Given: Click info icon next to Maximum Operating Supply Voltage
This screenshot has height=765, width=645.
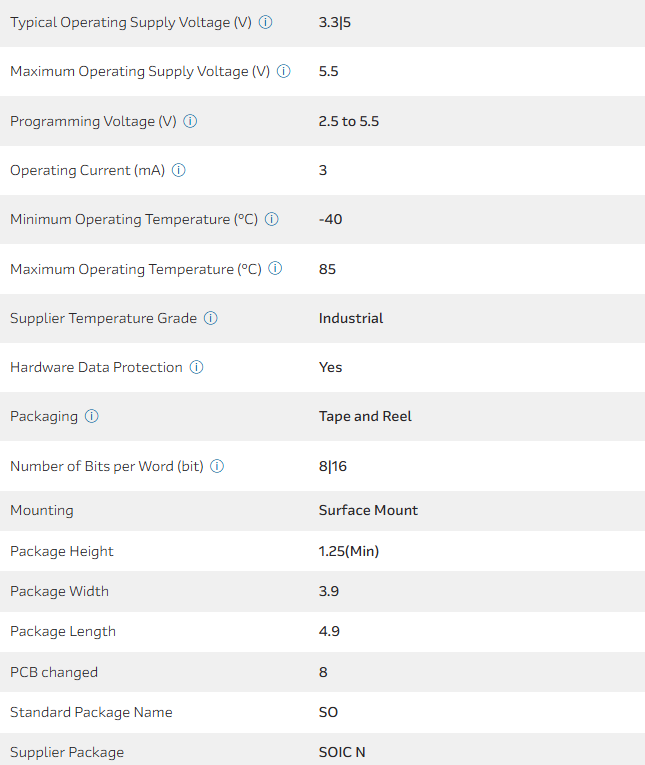Looking at the screenshot, I should point(284,71).
